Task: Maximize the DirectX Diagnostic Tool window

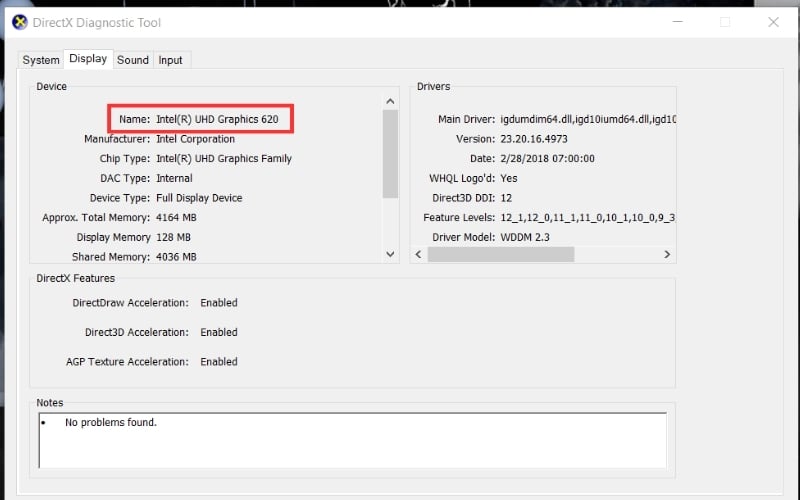Action: 725,22
